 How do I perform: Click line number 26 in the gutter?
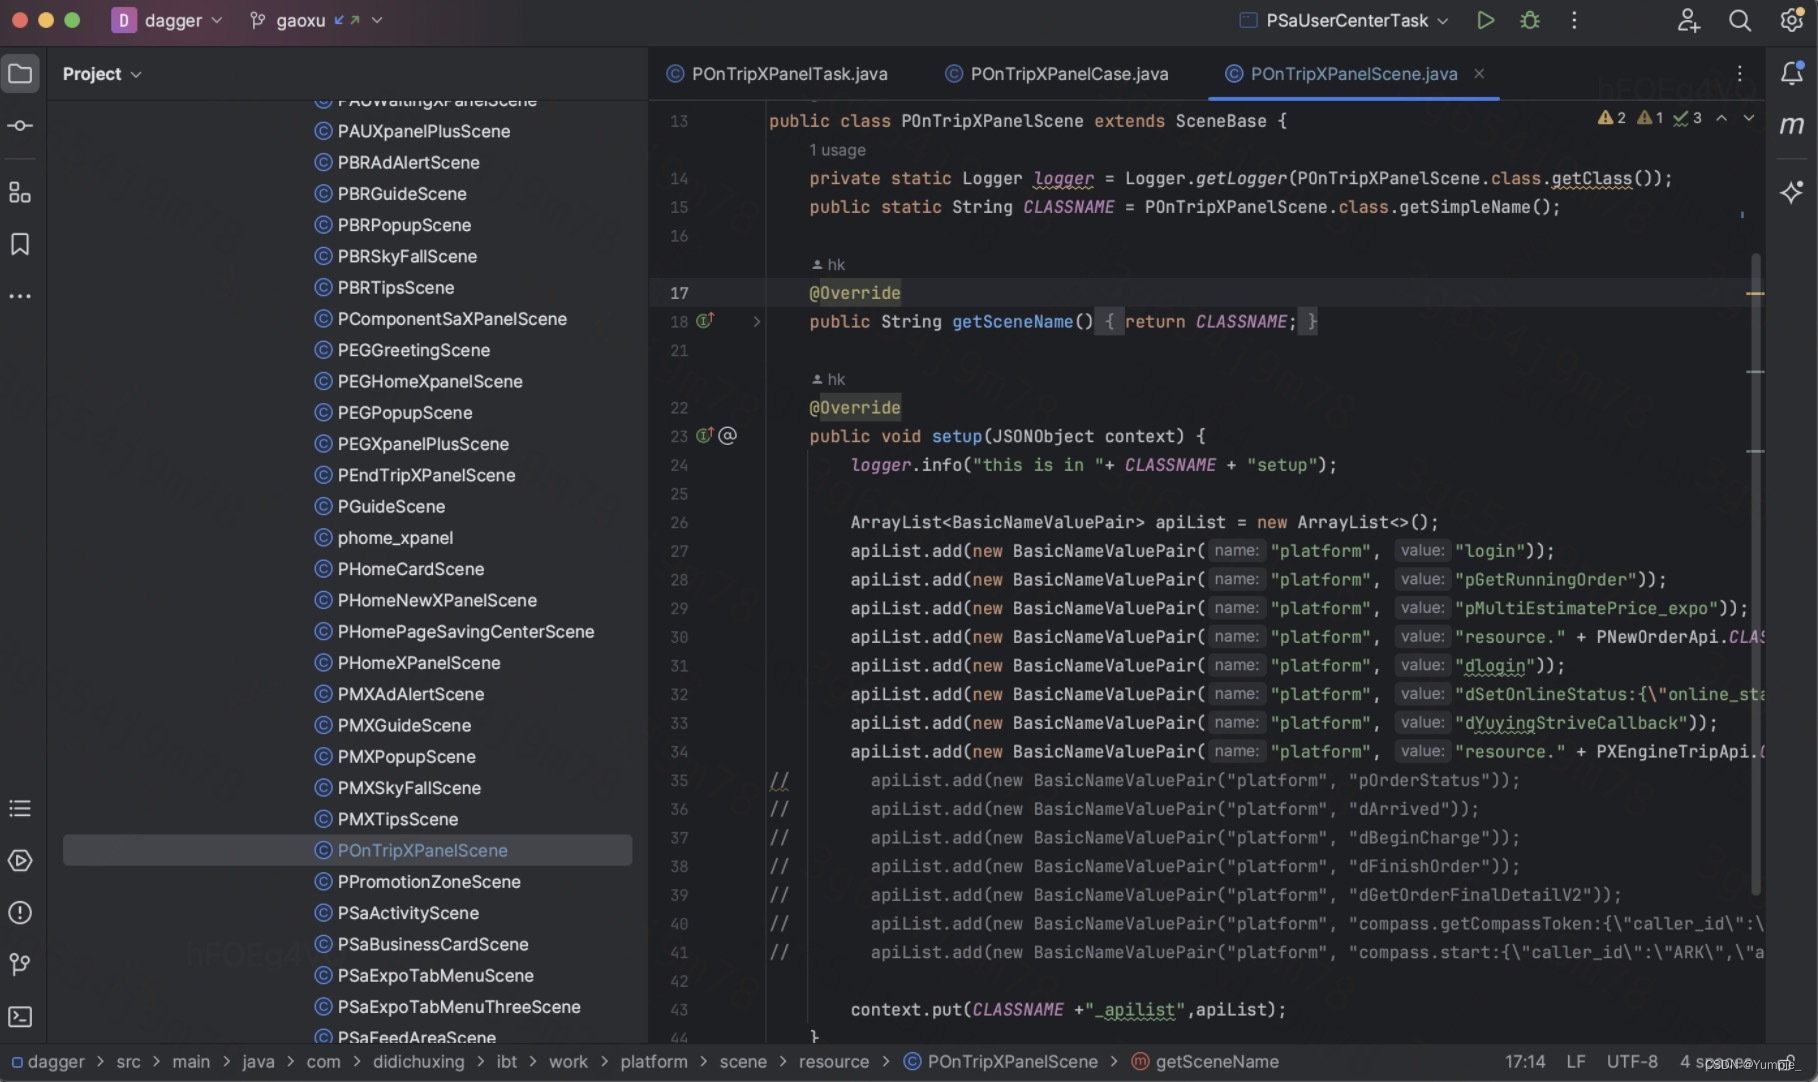click(x=679, y=522)
